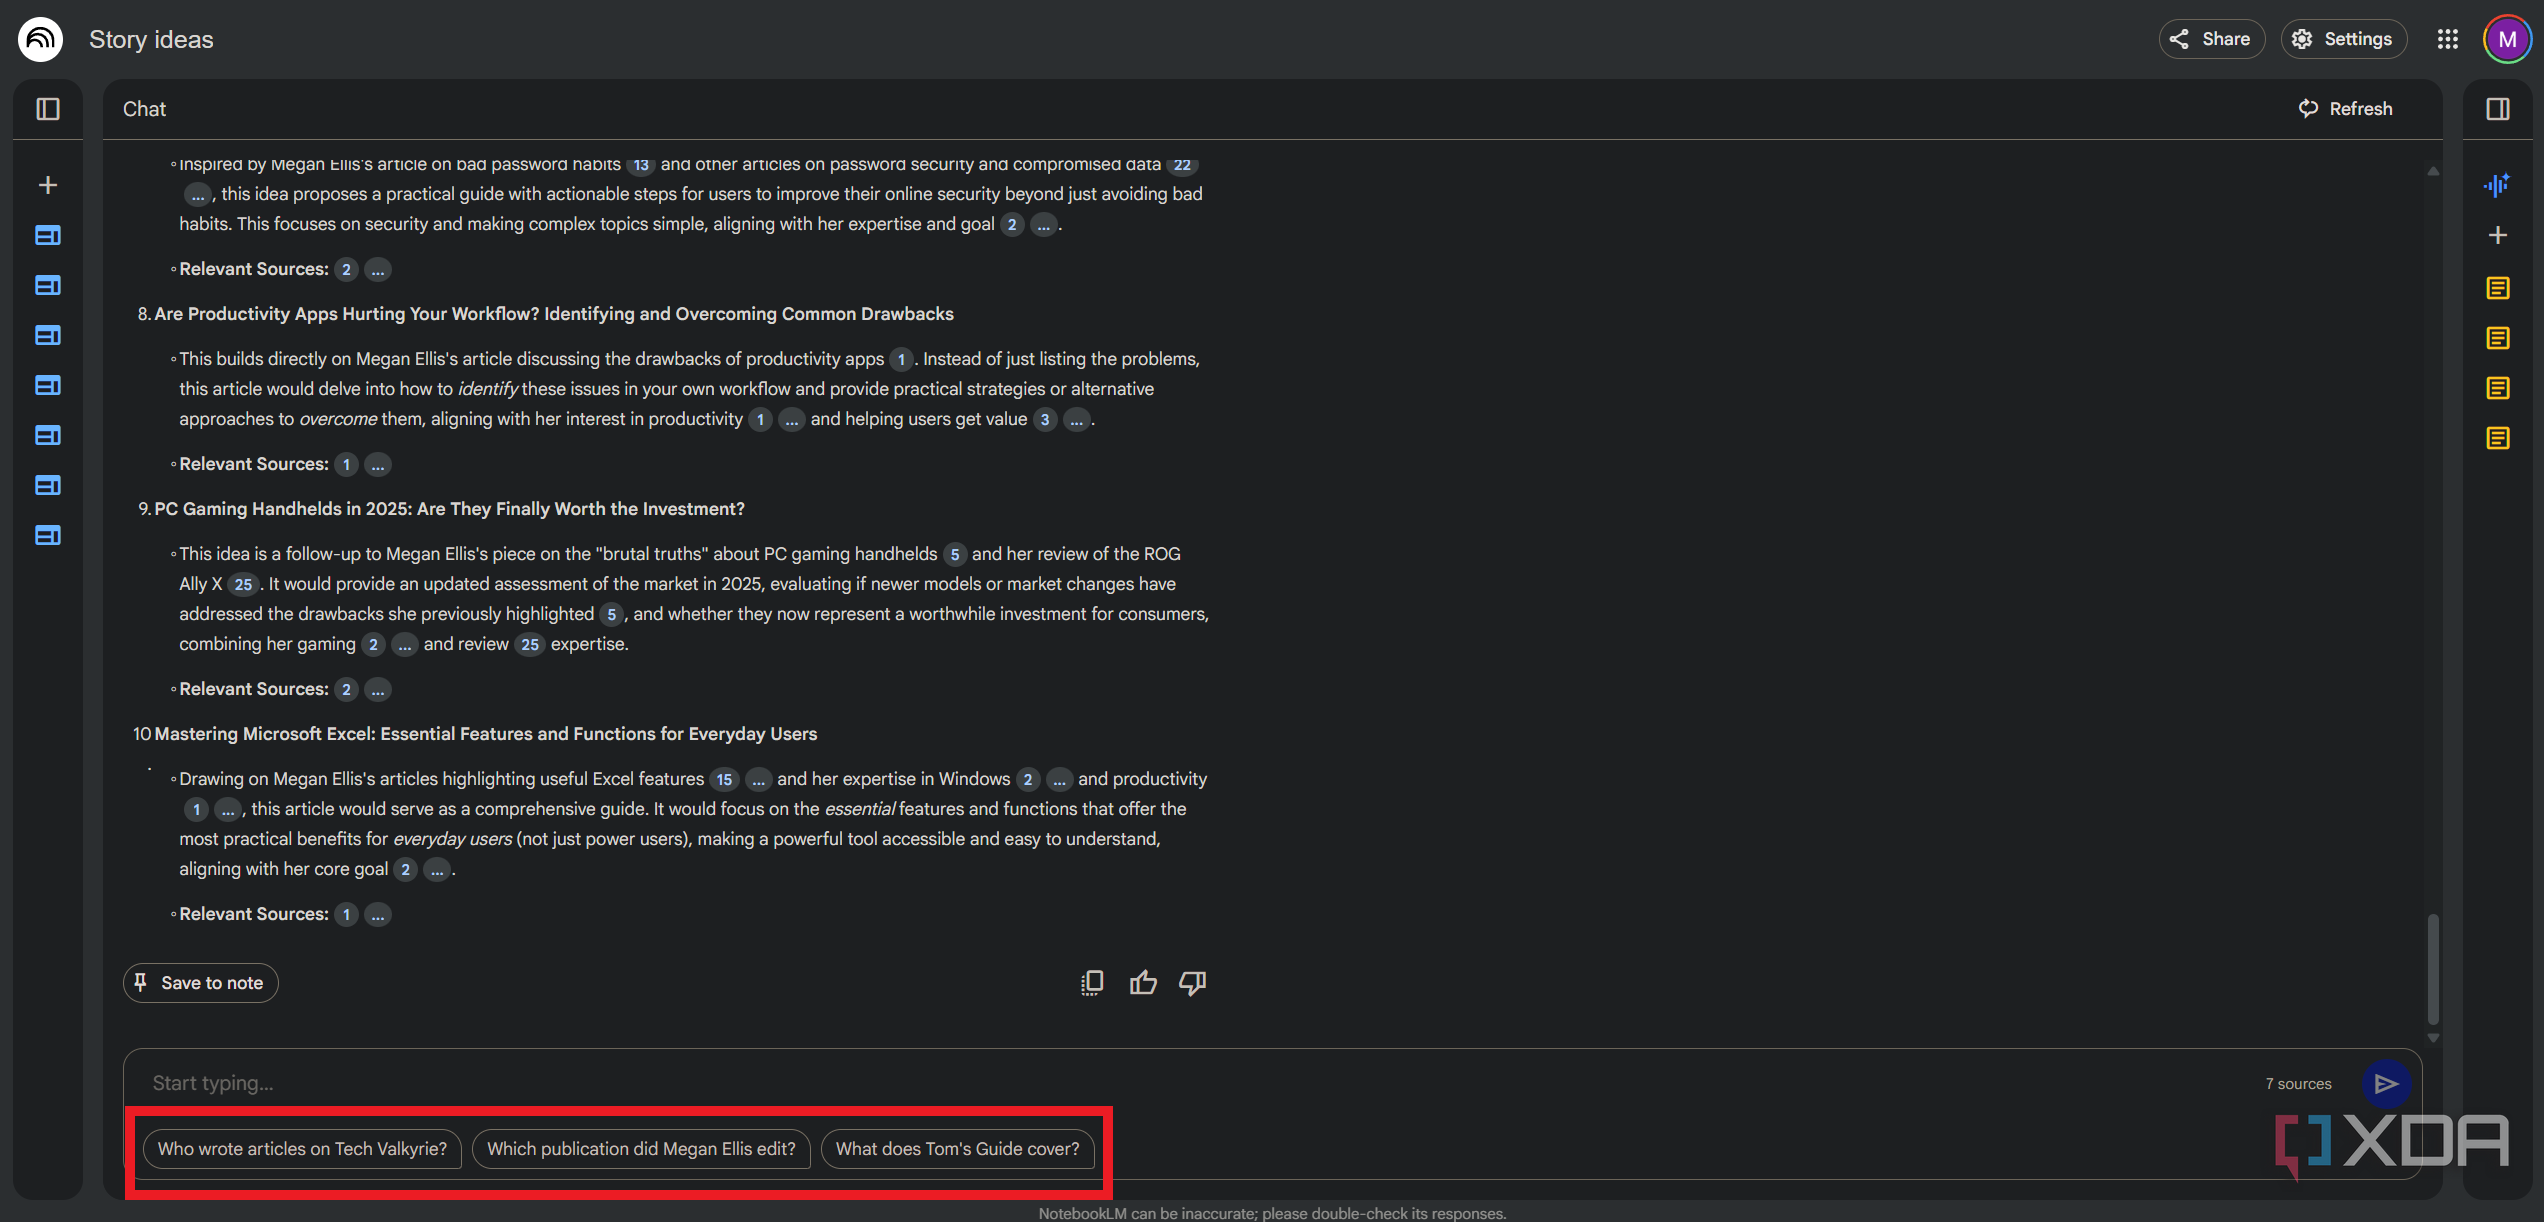The width and height of the screenshot is (2544, 1222).
Task: Click the Story ideas notebook title
Action: tap(151, 39)
